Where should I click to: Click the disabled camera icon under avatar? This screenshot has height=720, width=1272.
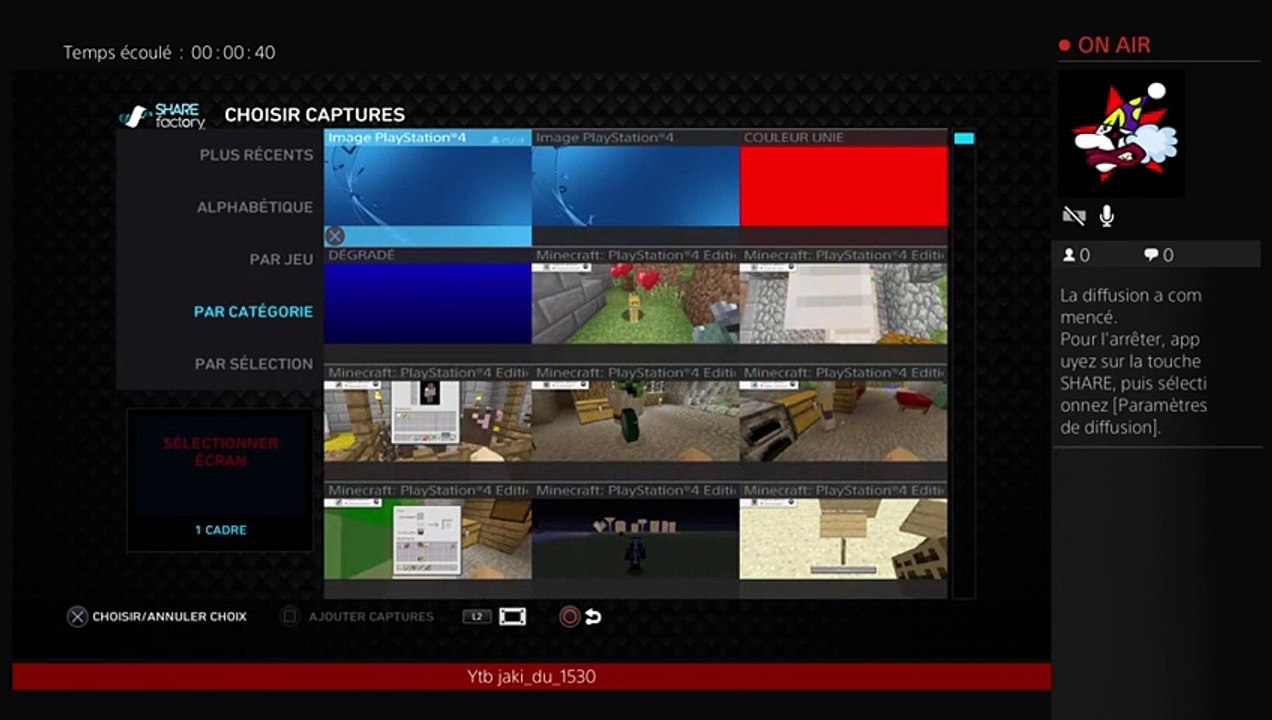[1073, 216]
